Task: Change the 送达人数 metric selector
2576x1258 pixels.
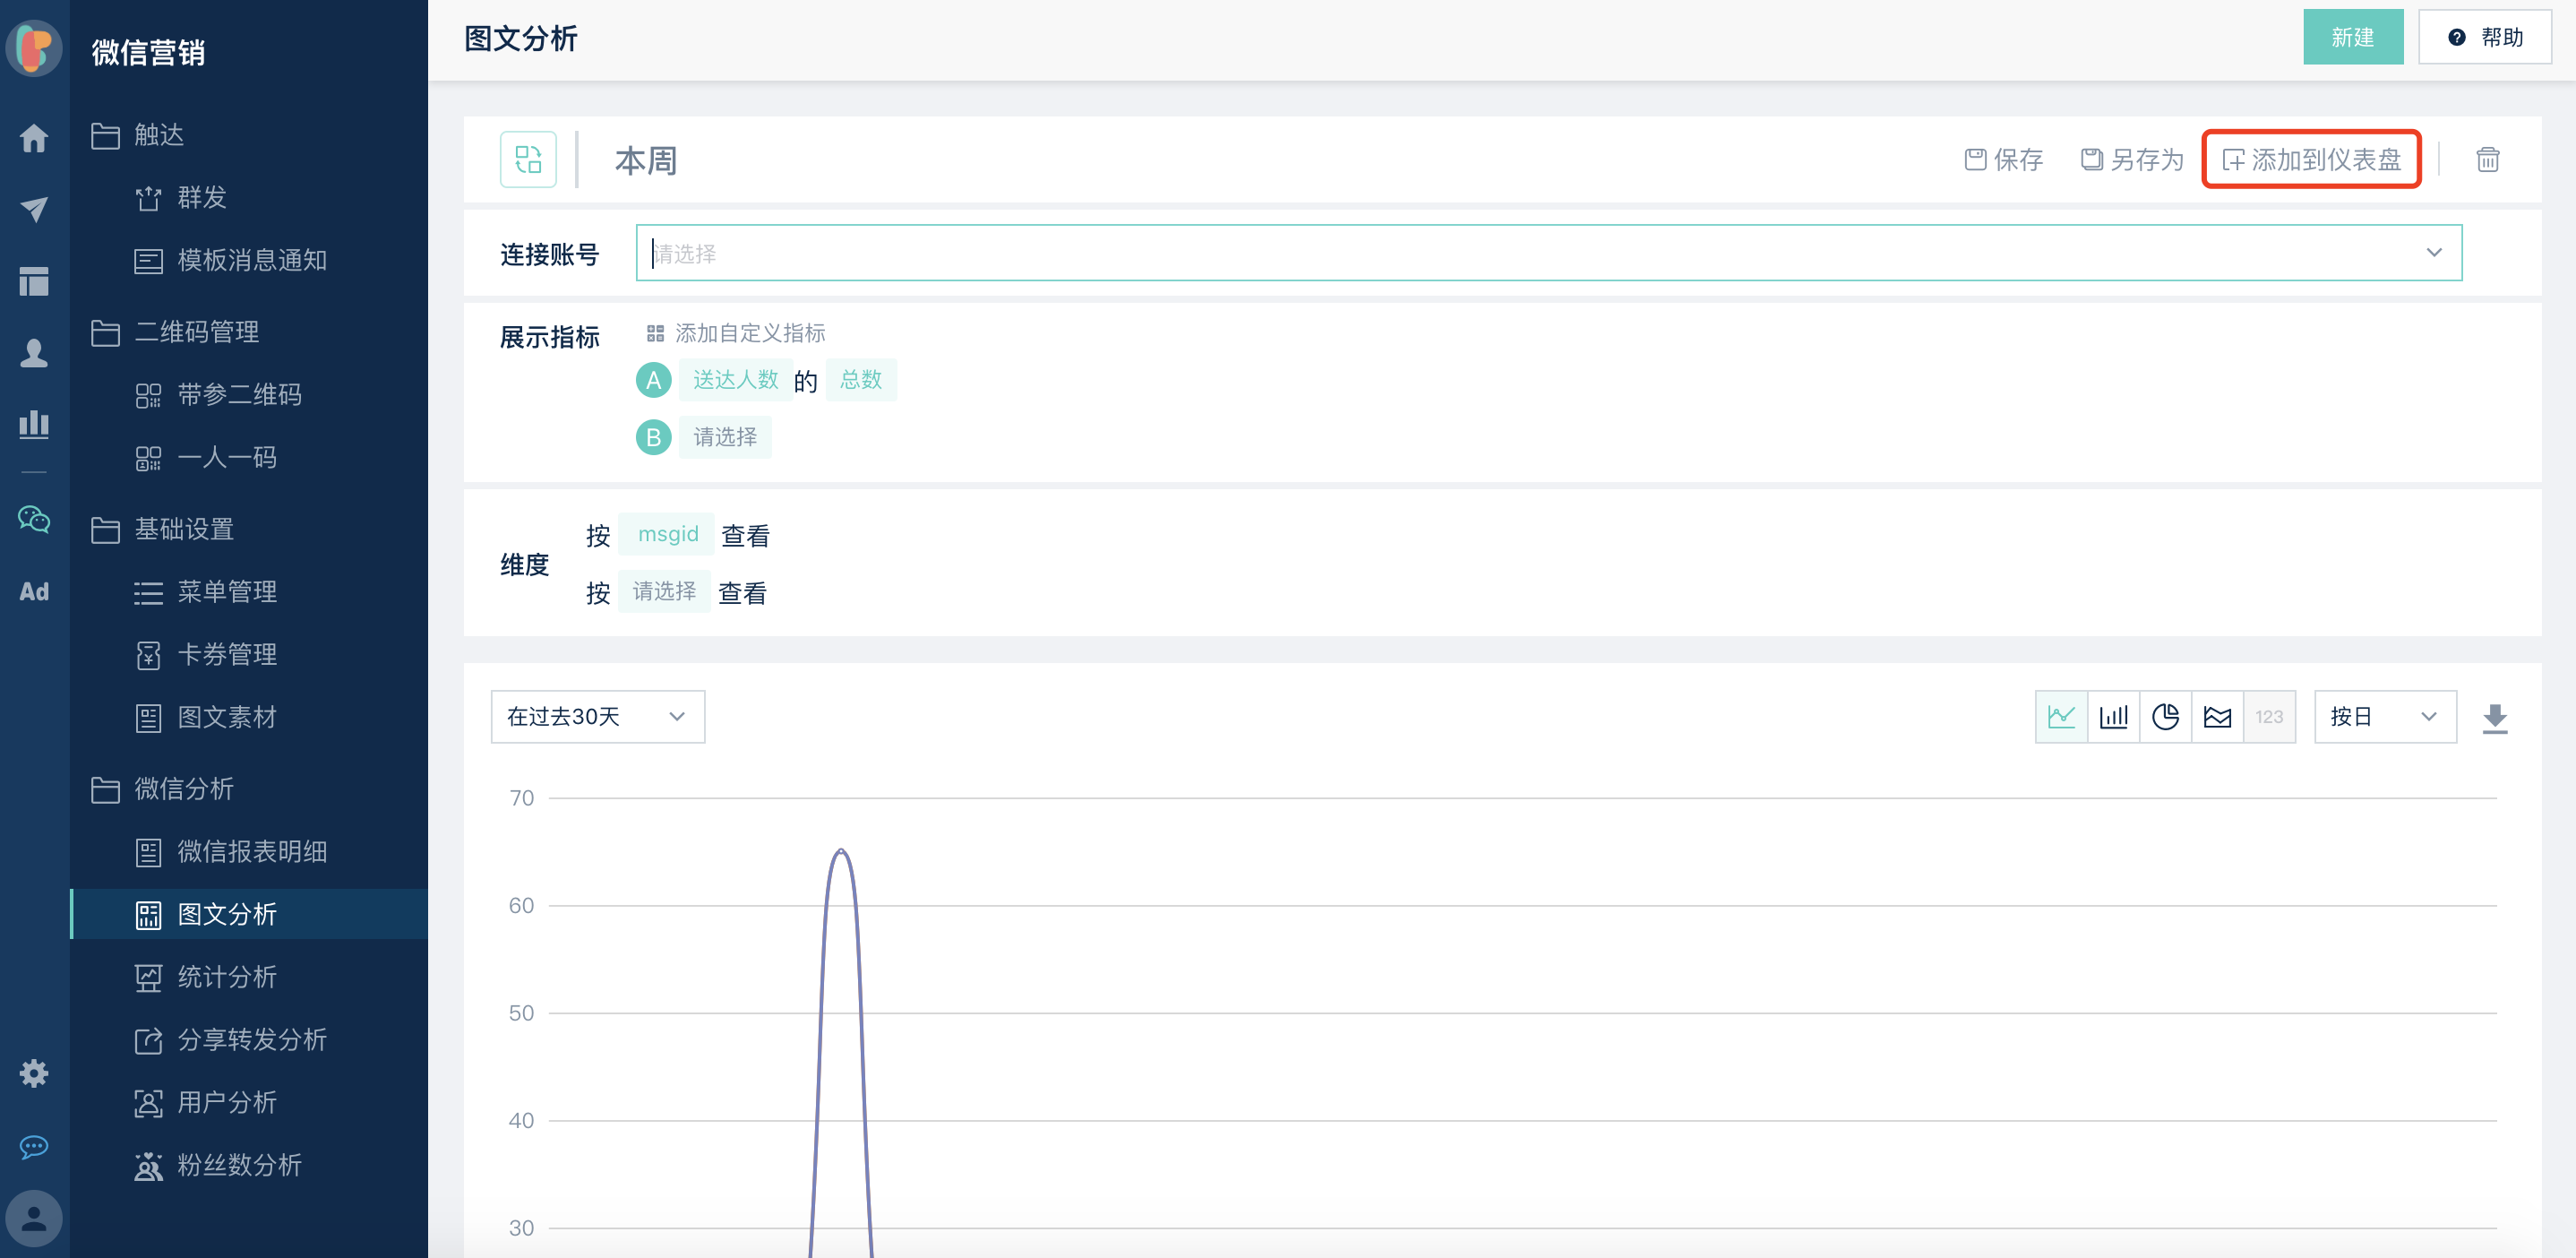Action: [735, 380]
